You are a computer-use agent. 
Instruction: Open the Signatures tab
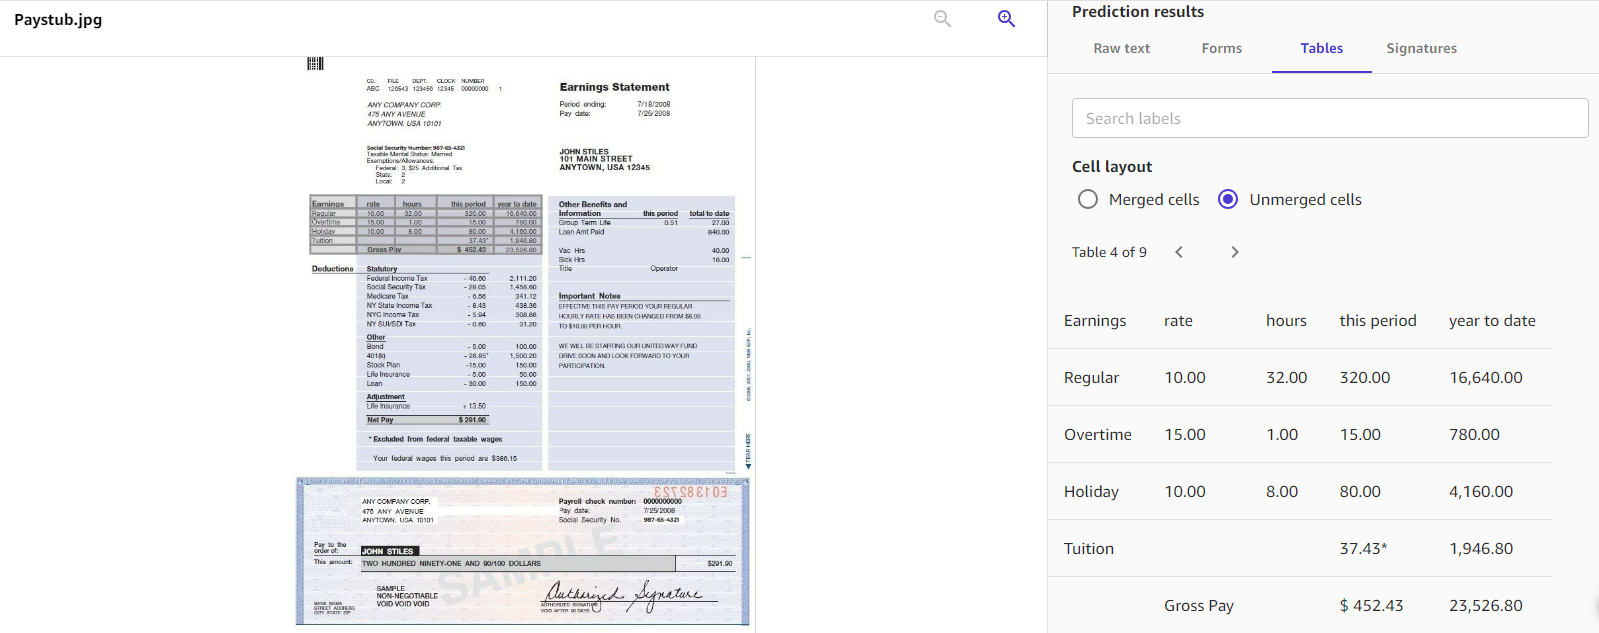click(1421, 48)
